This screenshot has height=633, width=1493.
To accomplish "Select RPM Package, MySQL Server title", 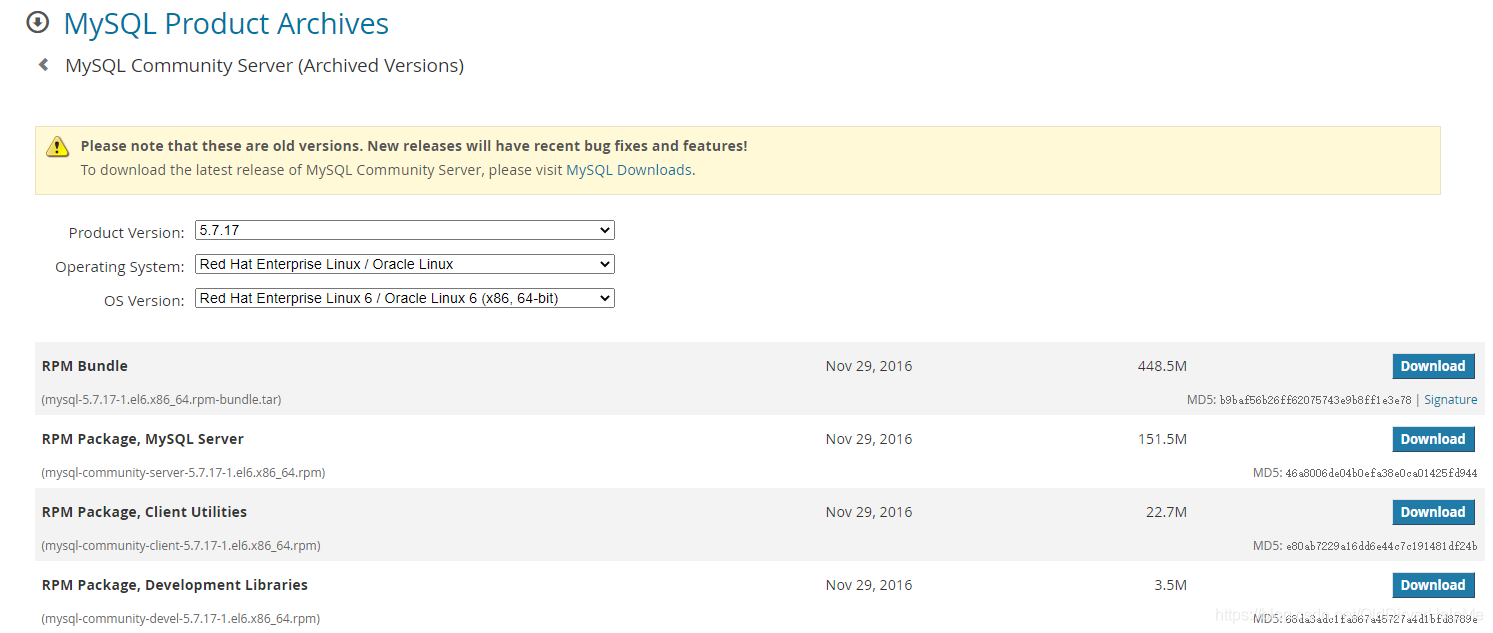I will 143,439.
